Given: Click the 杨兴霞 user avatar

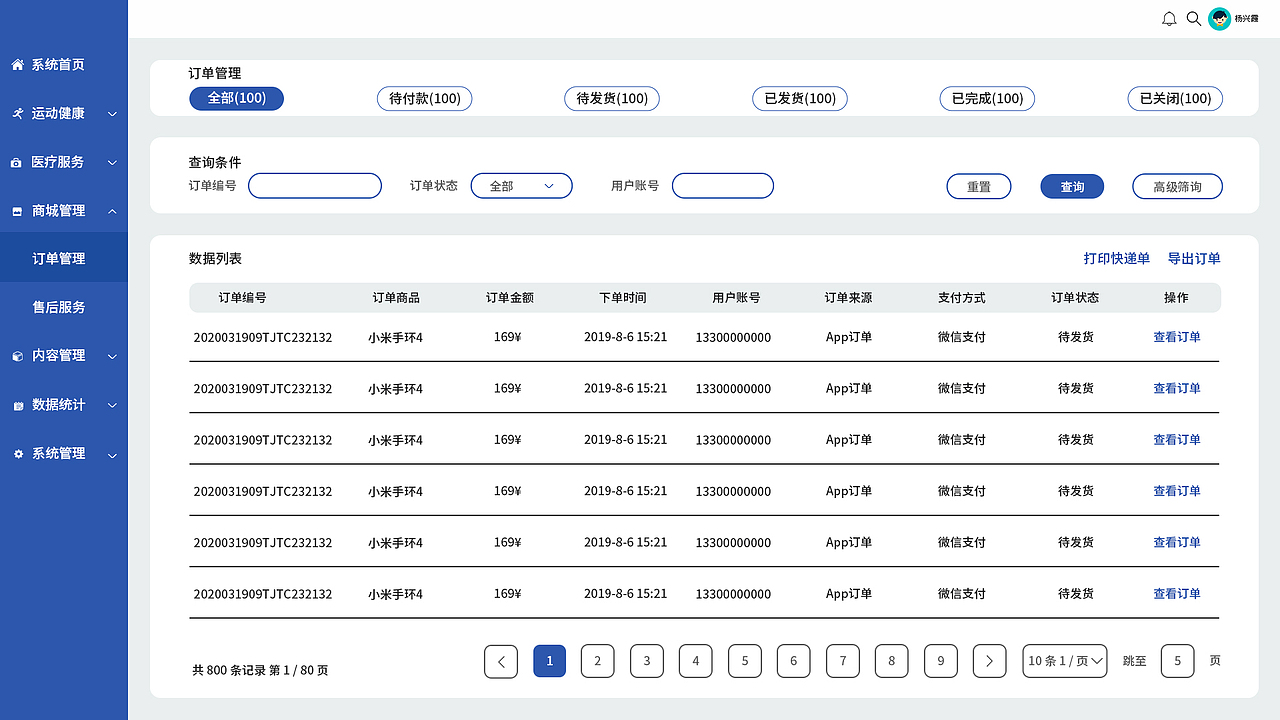Looking at the screenshot, I should (x=1220, y=18).
